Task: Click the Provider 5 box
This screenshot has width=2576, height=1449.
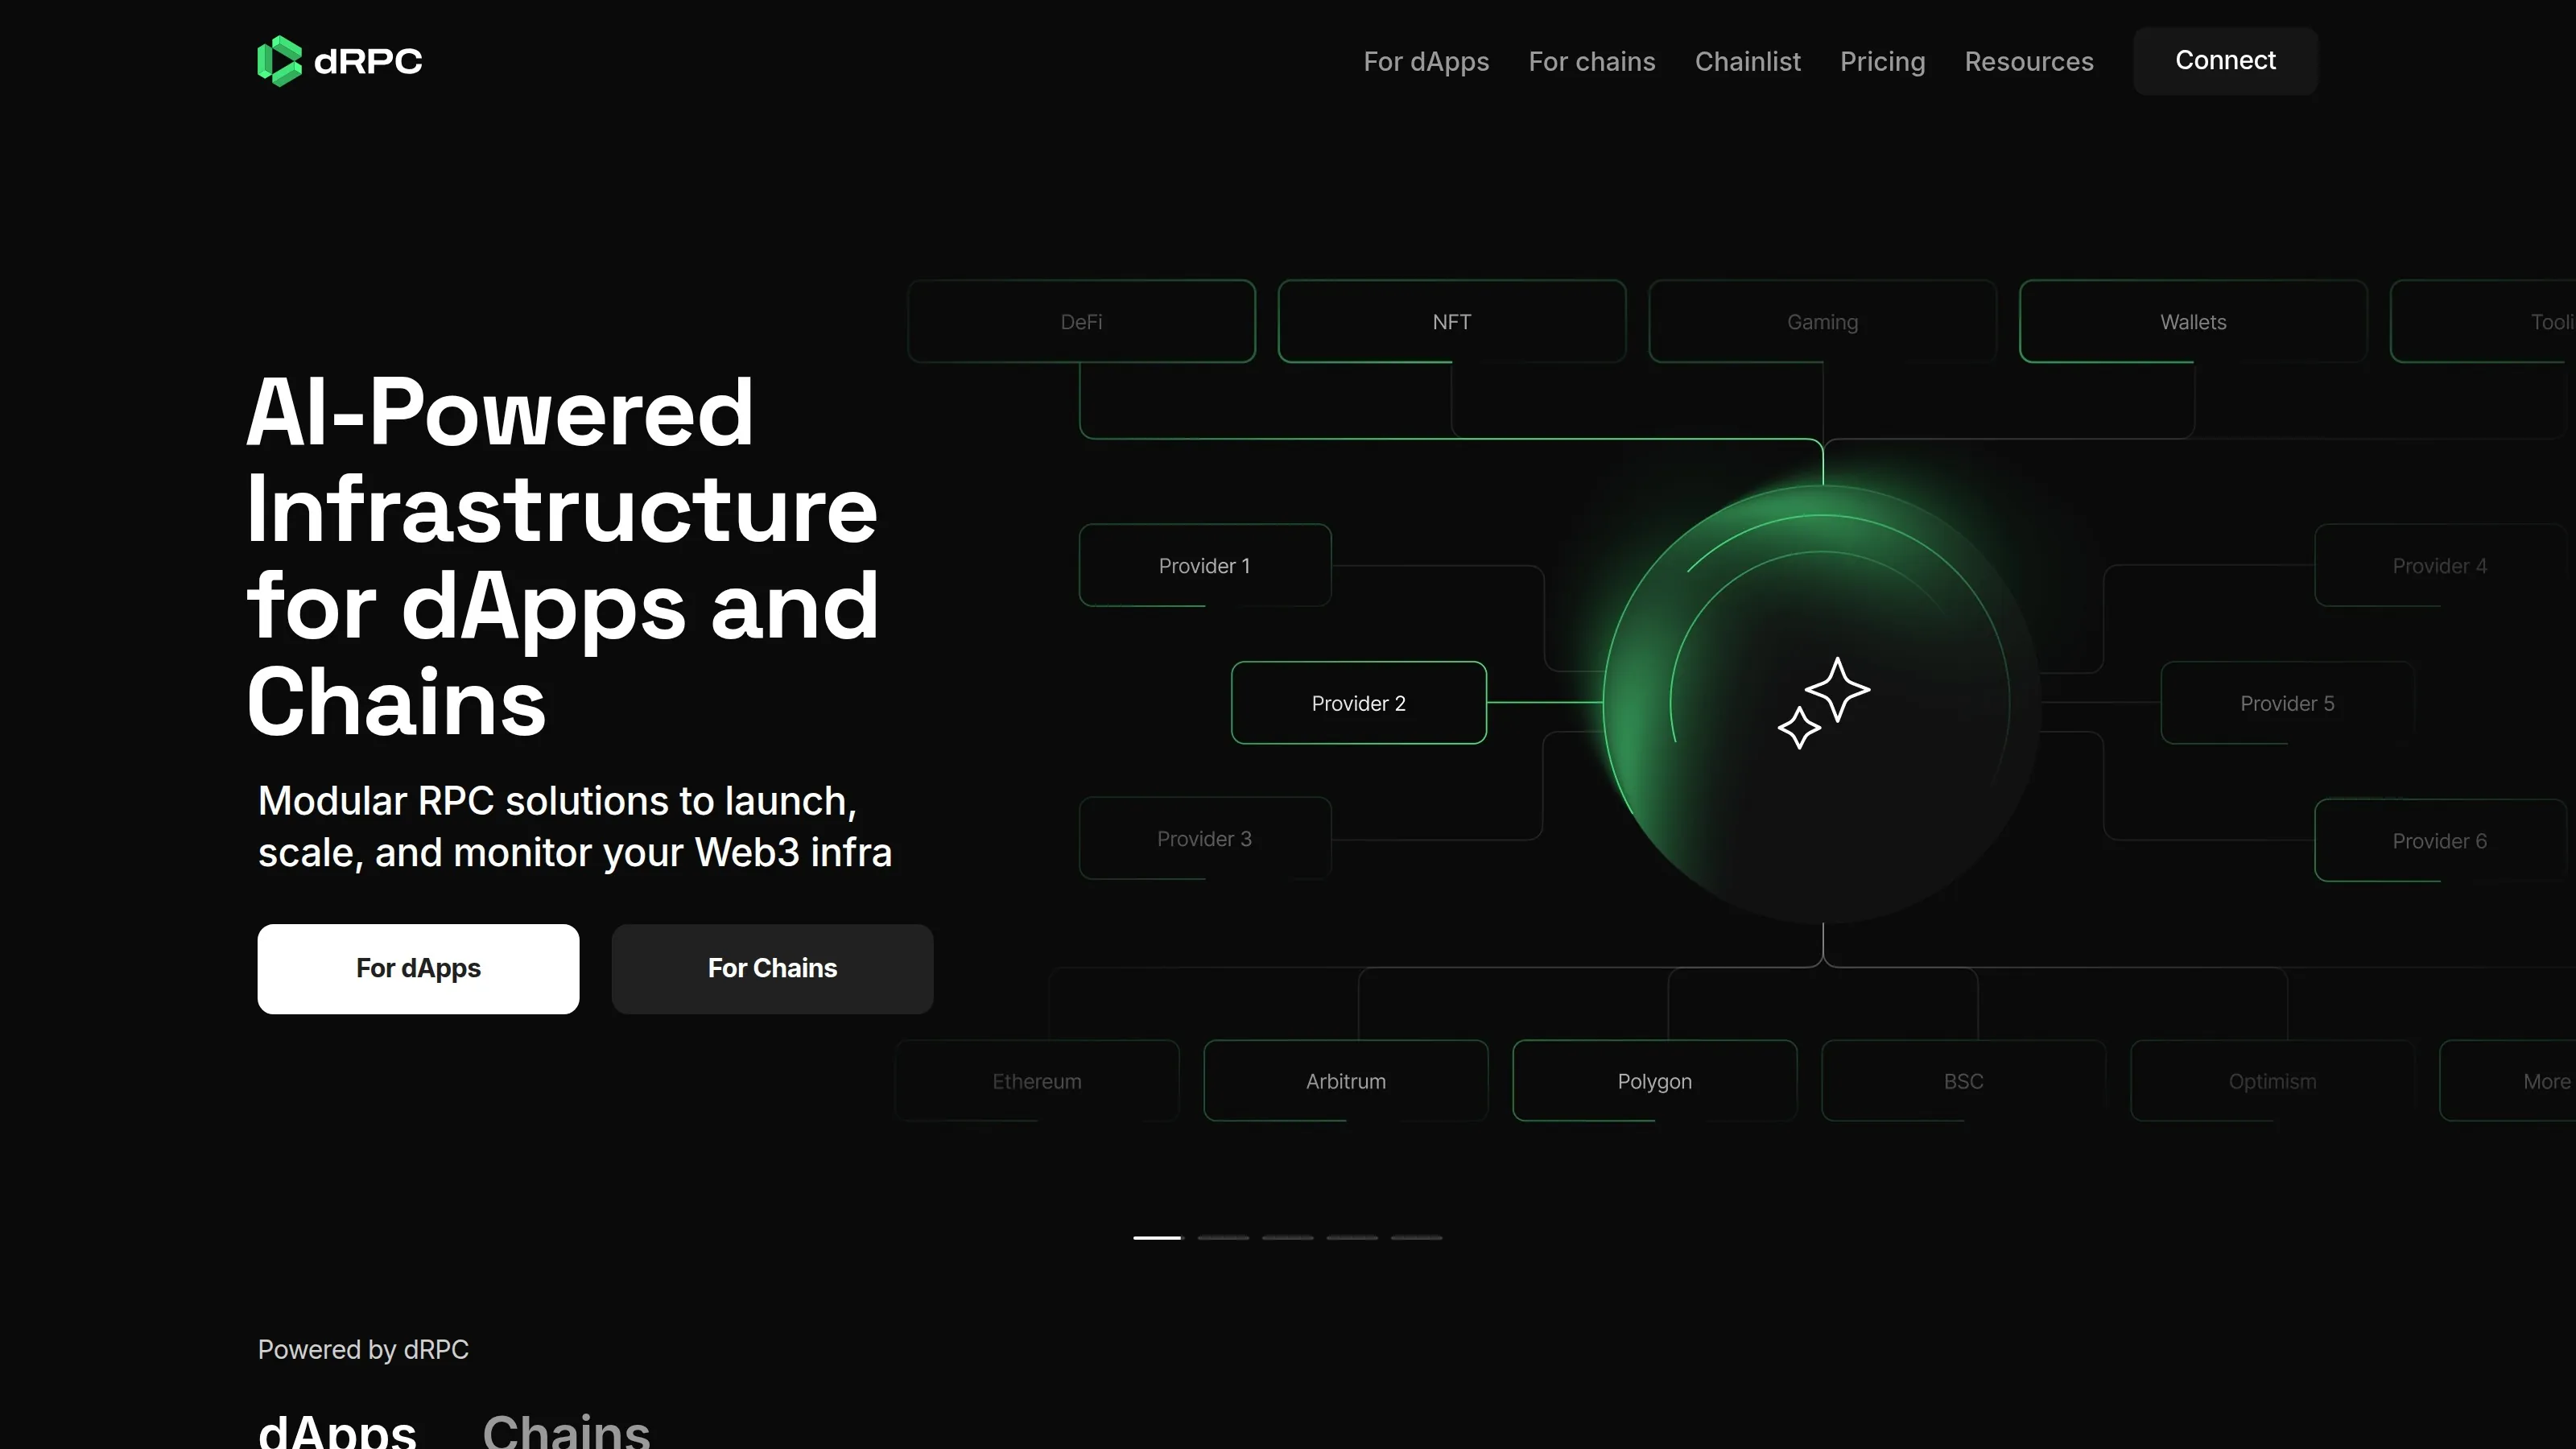Action: pyautogui.click(x=2287, y=703)
